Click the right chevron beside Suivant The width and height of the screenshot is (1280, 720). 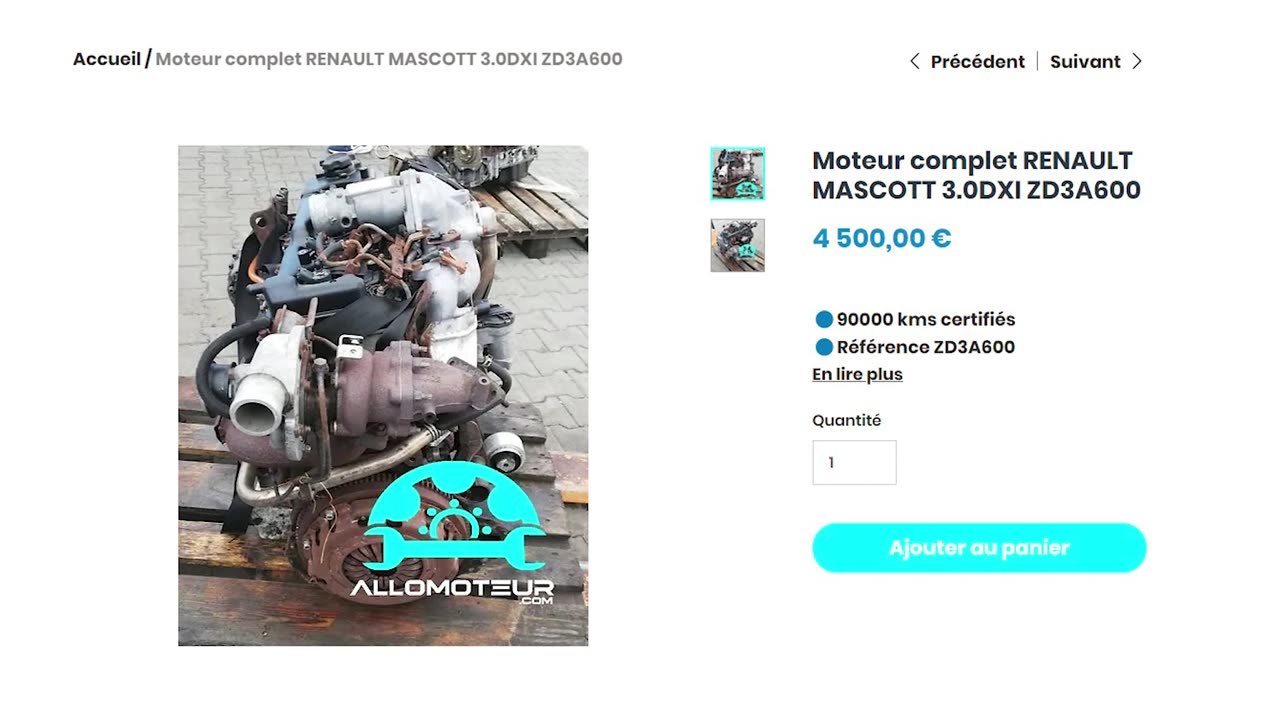(1137, 62)
